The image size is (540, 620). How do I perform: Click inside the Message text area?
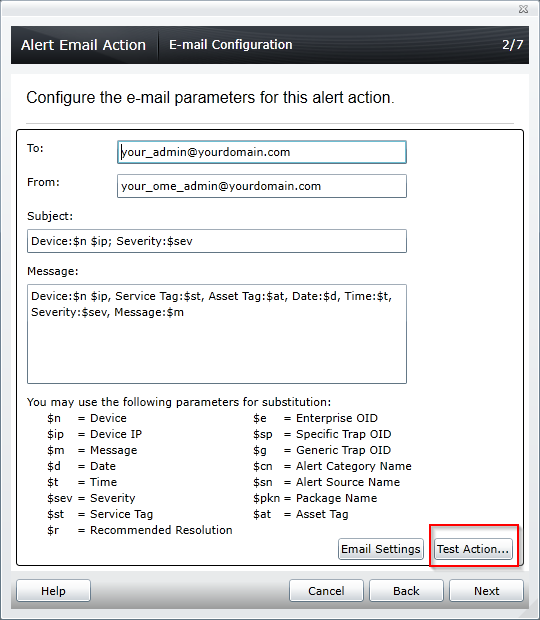point(217,334)
